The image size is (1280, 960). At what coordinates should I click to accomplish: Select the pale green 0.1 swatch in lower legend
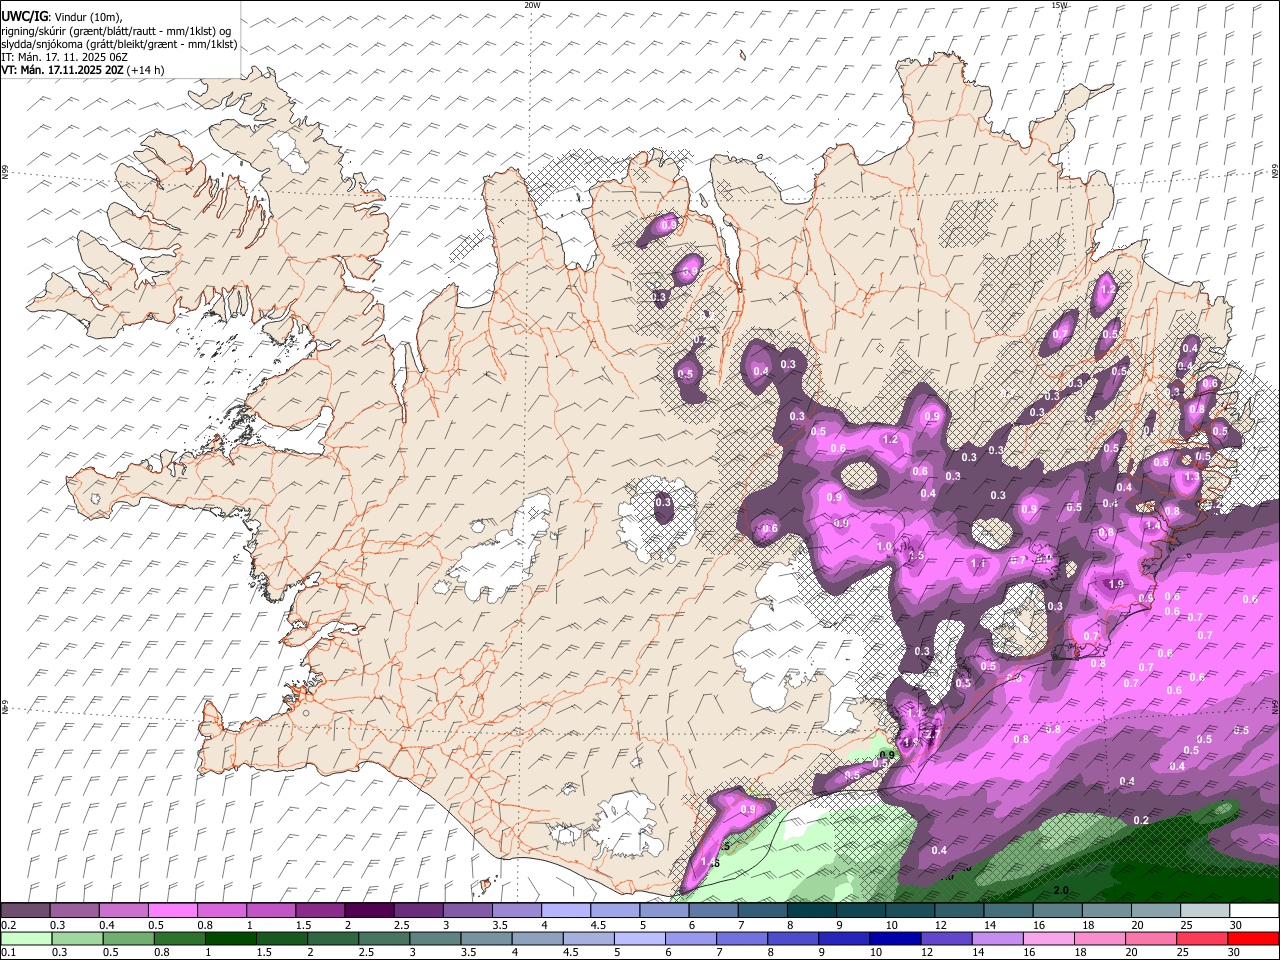coord(26,938)
